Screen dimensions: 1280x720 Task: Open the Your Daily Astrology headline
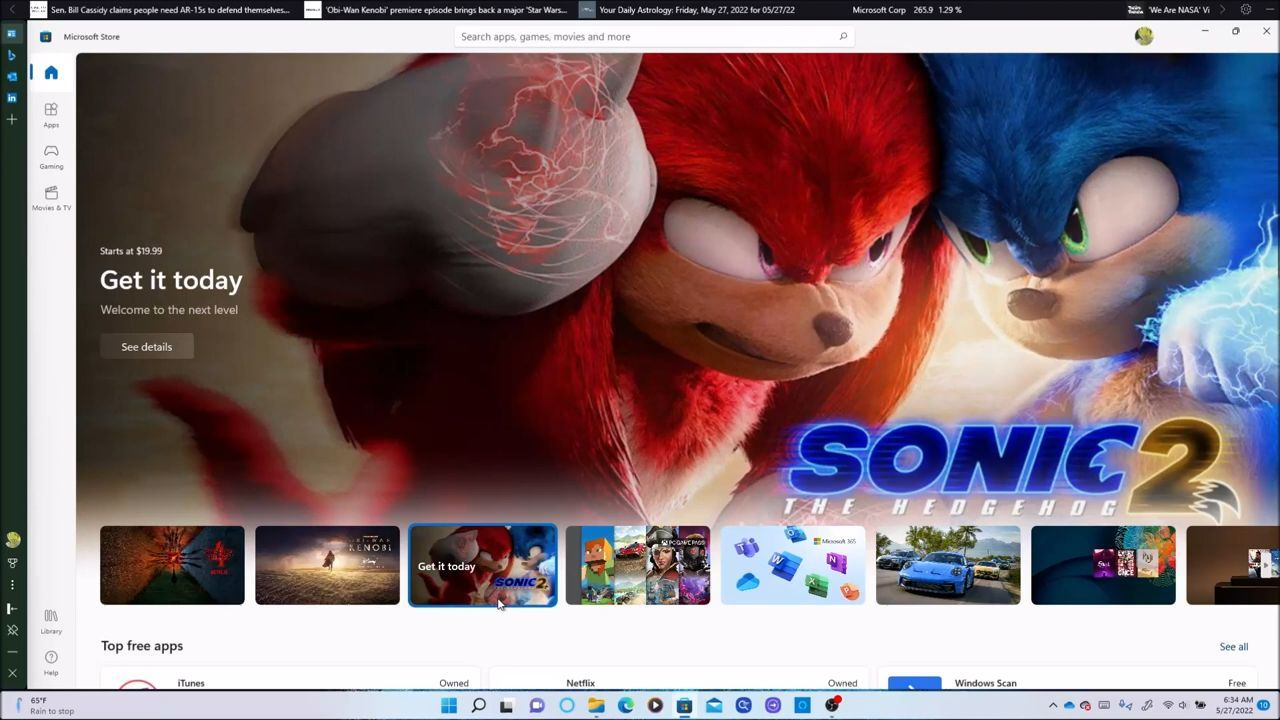coord(687,10)
